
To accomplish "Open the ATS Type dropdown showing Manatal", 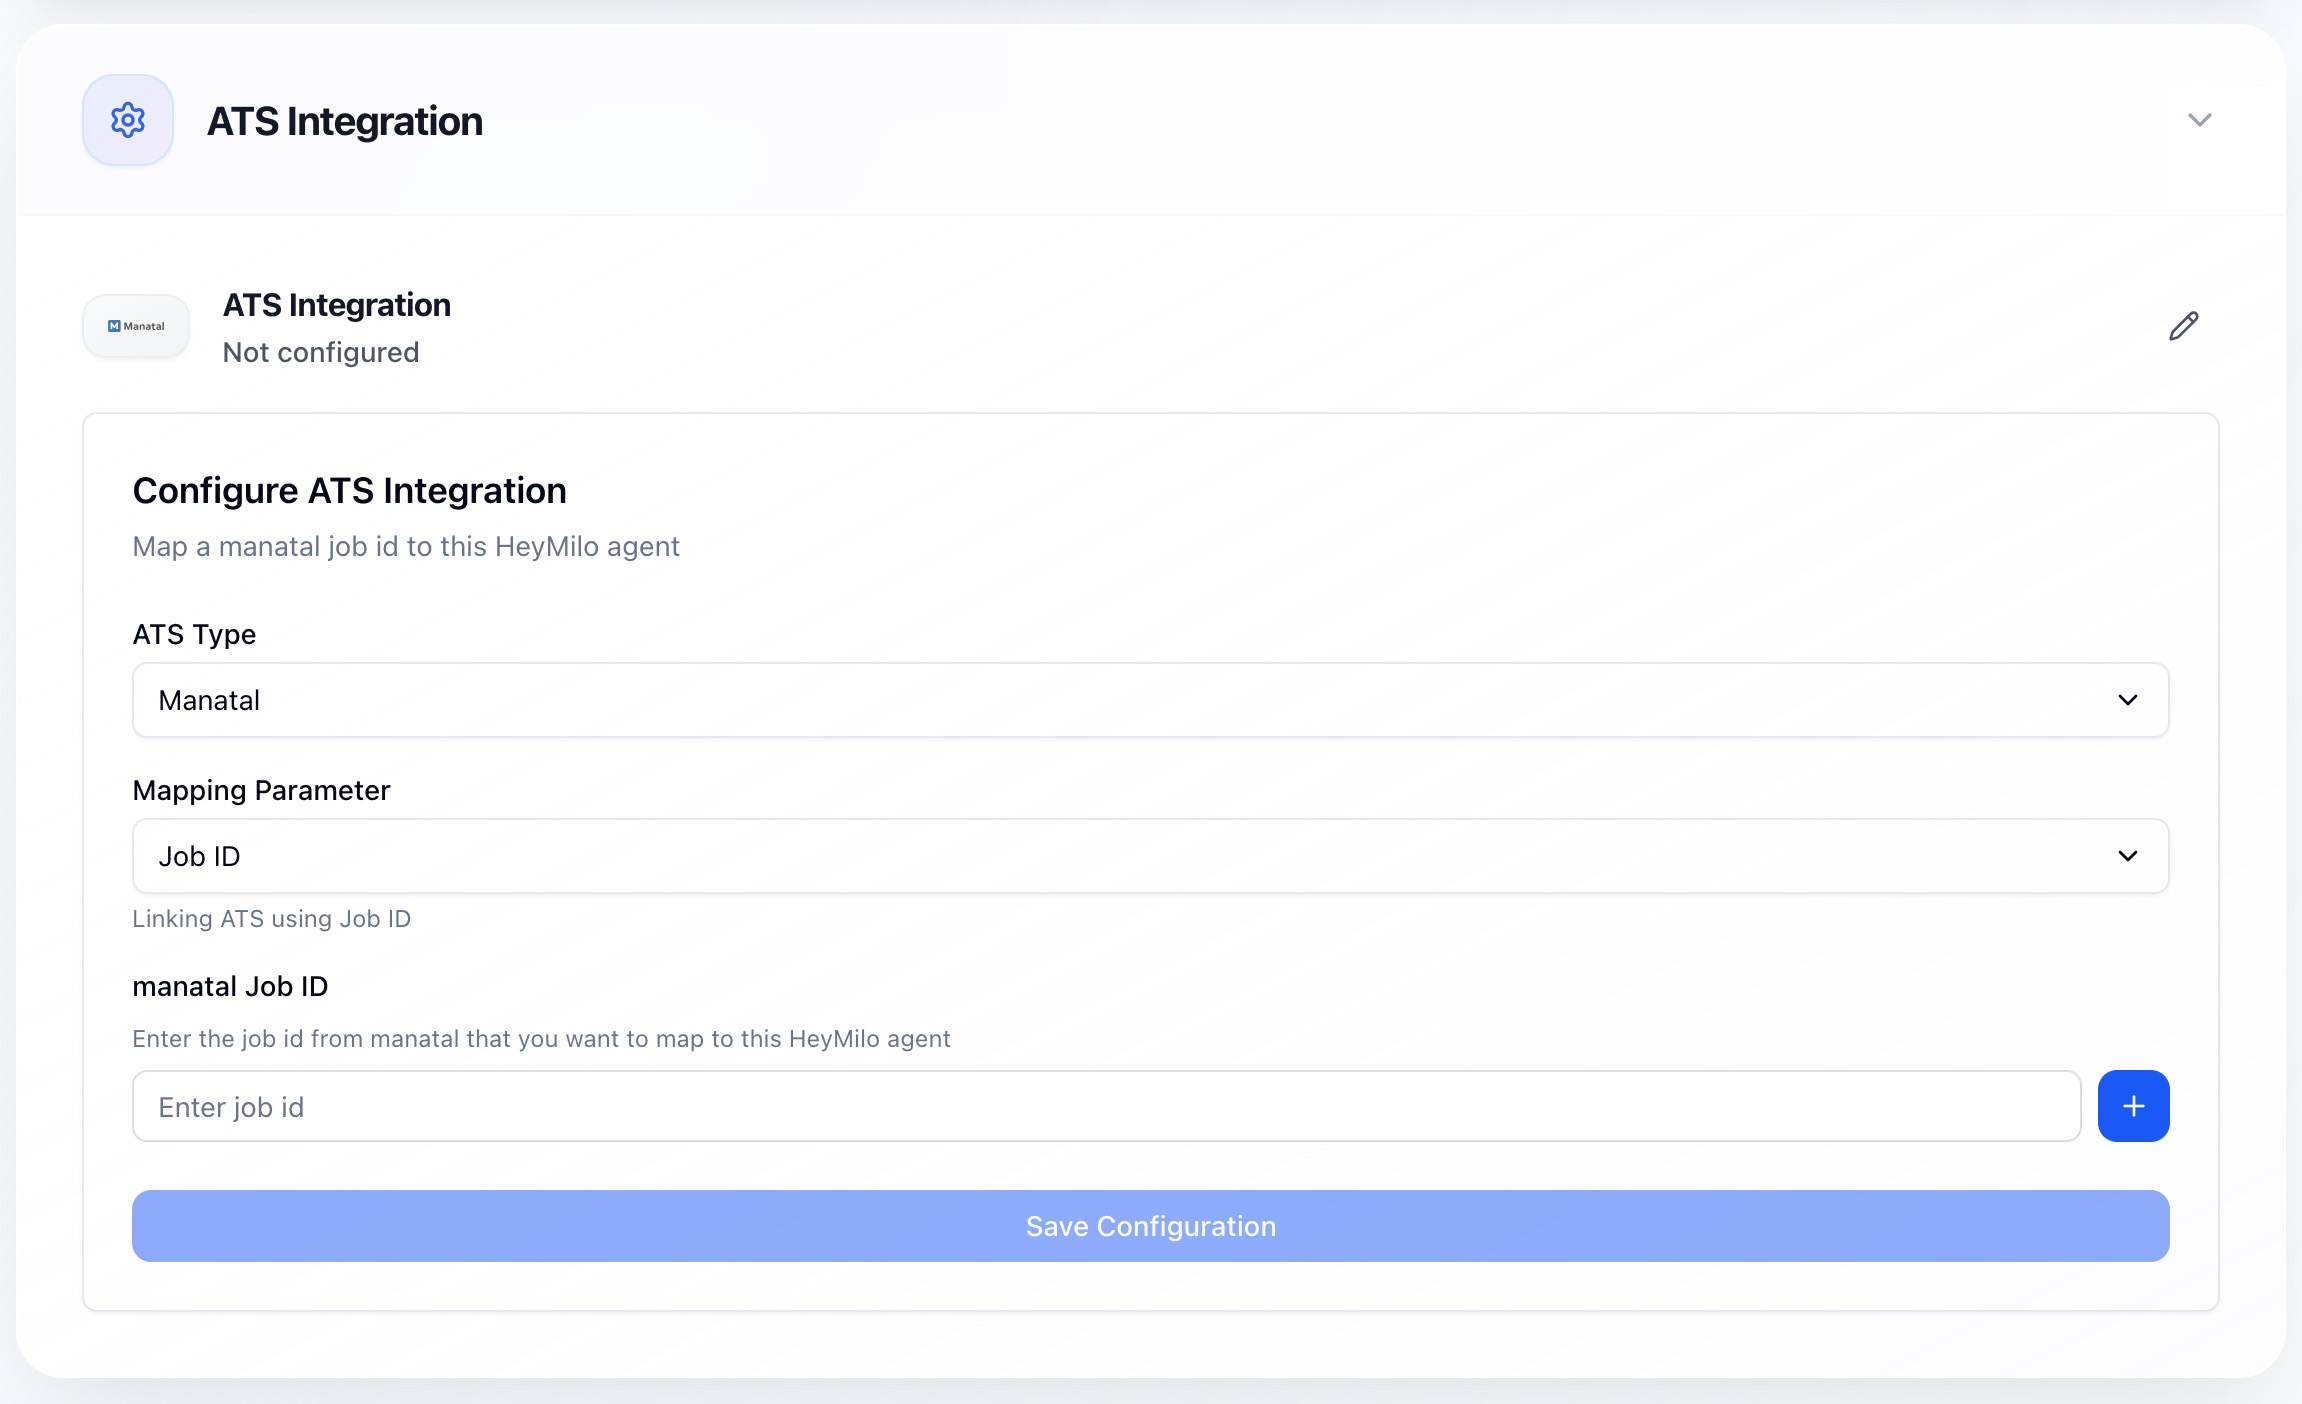I will (x=1150, y=700).
